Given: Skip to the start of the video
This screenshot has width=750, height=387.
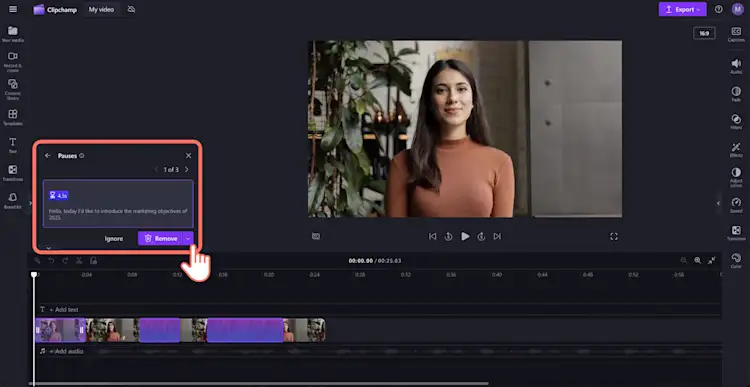Looking at the screenshot, I should [x=432, y=236].
